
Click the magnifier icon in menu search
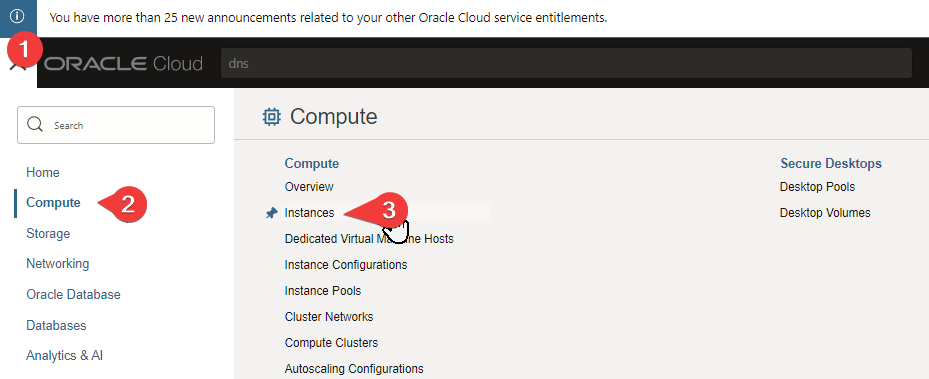point(35,125)
